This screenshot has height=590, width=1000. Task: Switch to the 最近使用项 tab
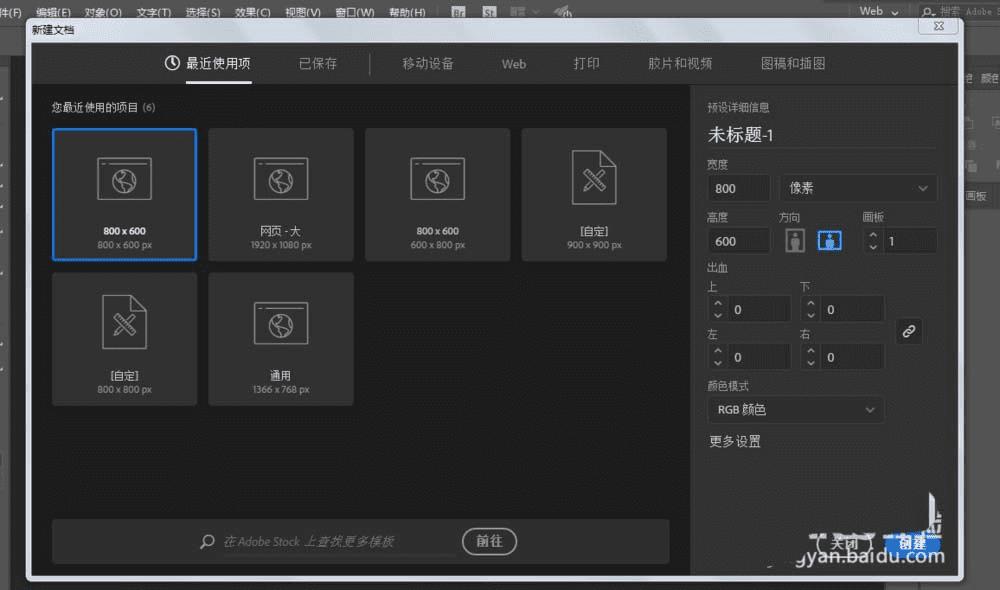[x=218, y=63]
